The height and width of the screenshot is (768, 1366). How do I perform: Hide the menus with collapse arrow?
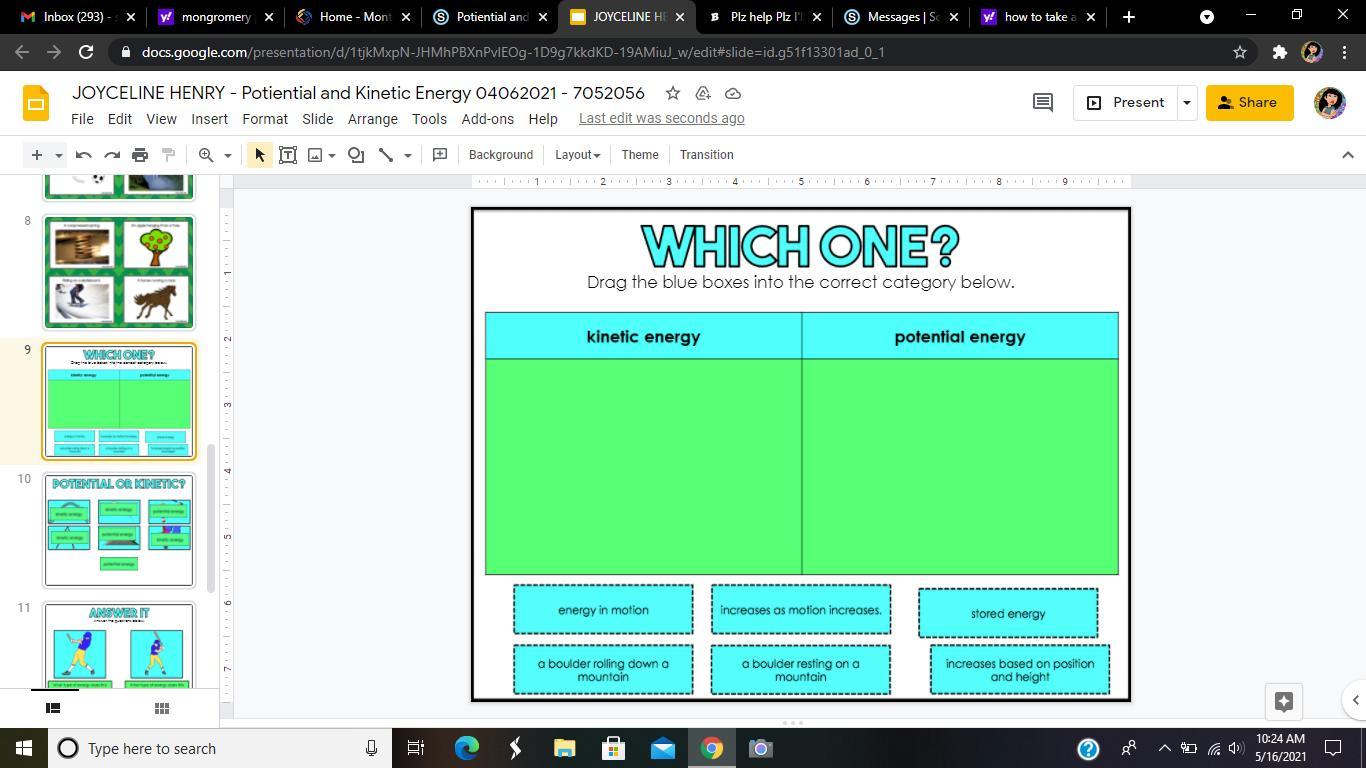point(1347,155)
